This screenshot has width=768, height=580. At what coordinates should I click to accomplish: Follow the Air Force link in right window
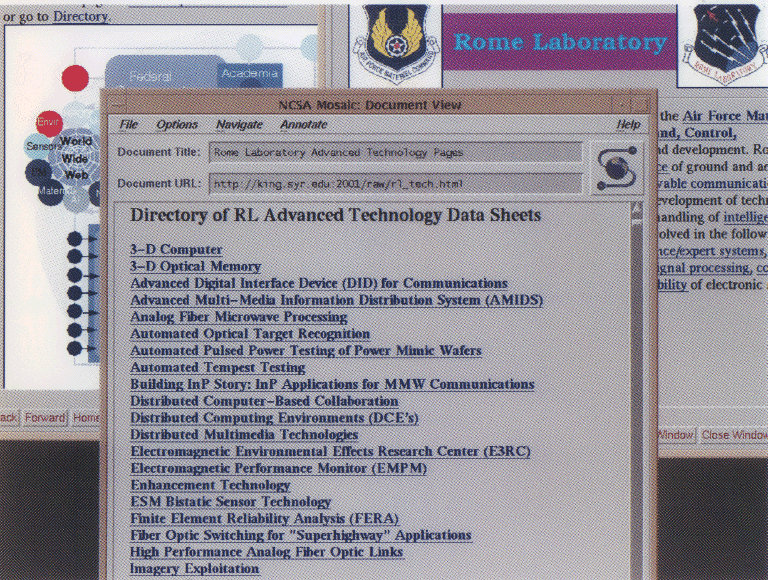click(x=725, y=116)
